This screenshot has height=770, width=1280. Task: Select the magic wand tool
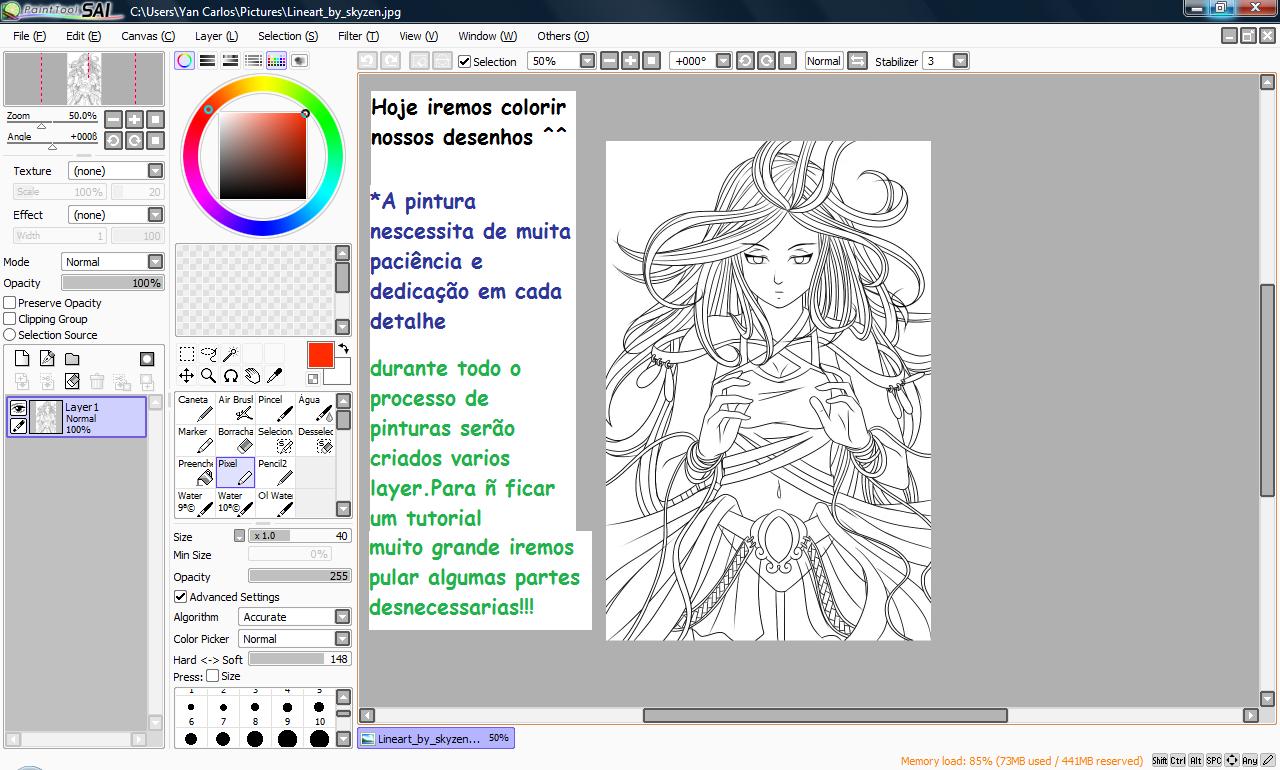pyautogui.click(x=230, y=354)
